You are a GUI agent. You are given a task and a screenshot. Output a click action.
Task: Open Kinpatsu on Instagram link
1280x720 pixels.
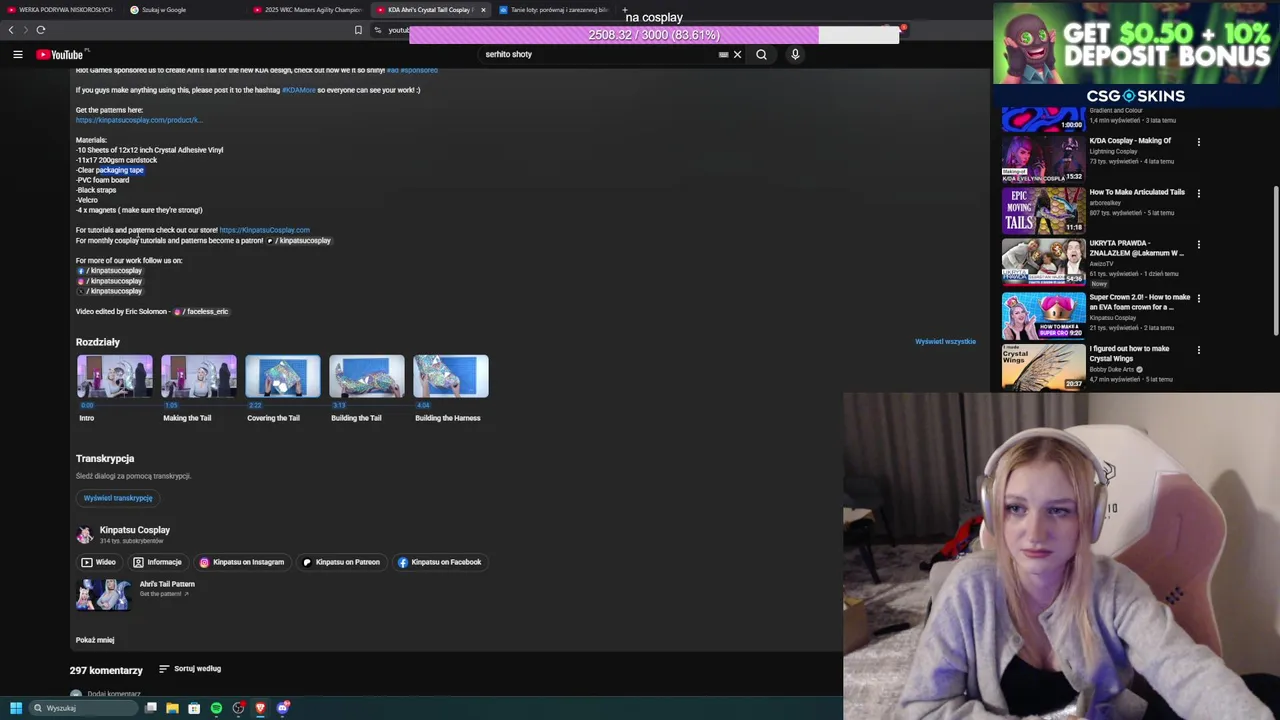(x=242, y=562)
